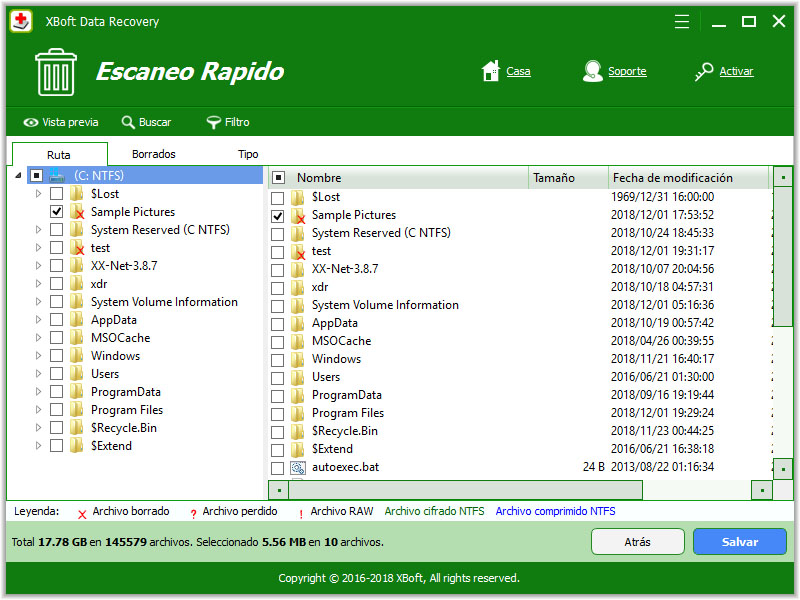The height and width of the screenshot is (600, 800).
Task: Click the horizontal scrollbar left arrow
Action: click(279, 490)
